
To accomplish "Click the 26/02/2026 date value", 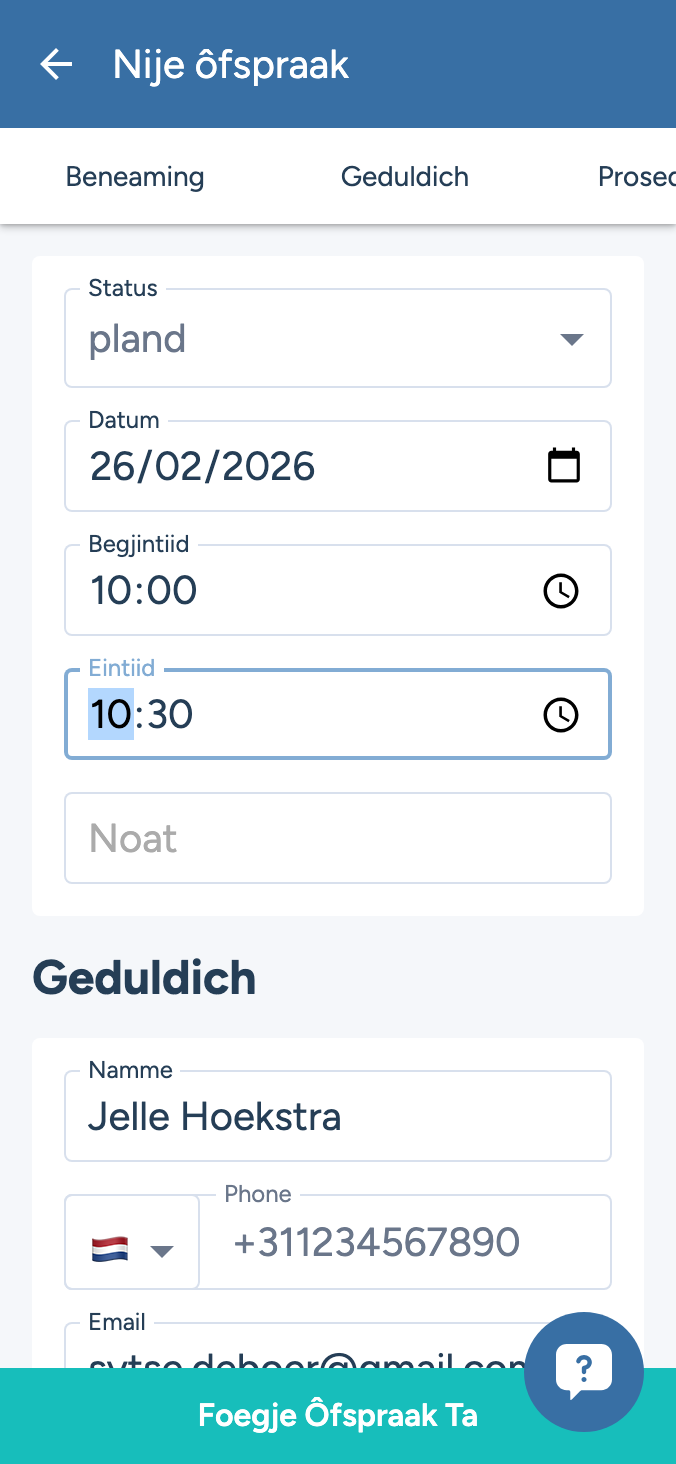I will pos(203,467).
